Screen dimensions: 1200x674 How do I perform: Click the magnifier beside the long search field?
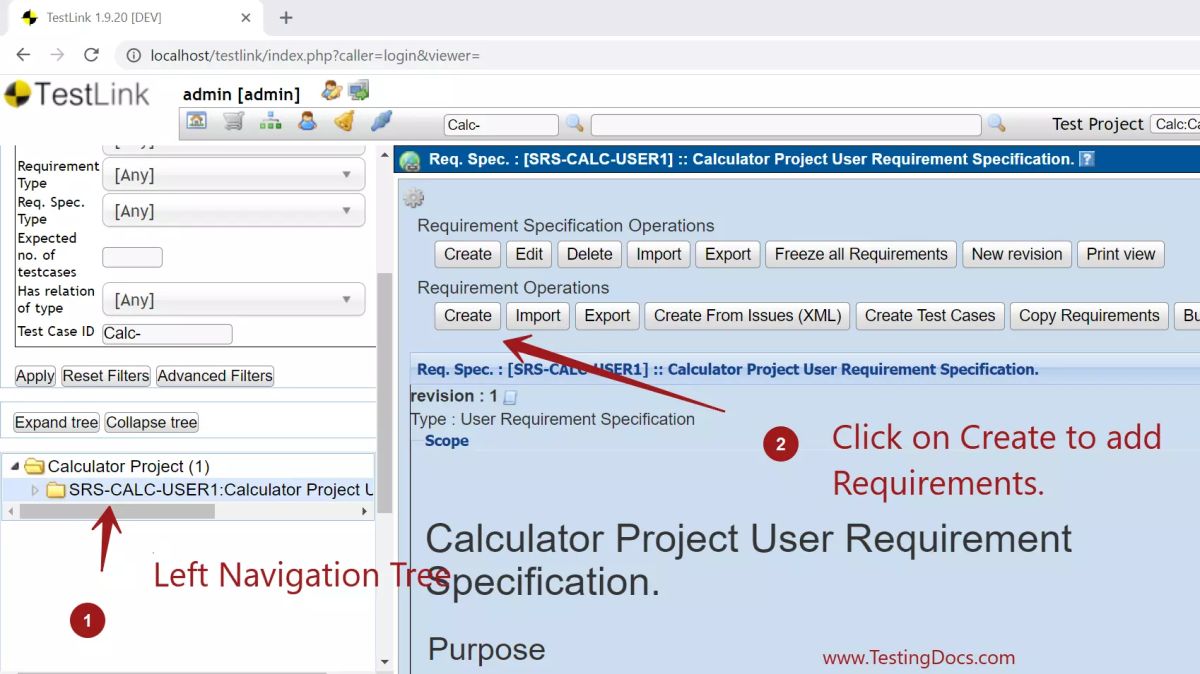[x=996, y=123]
